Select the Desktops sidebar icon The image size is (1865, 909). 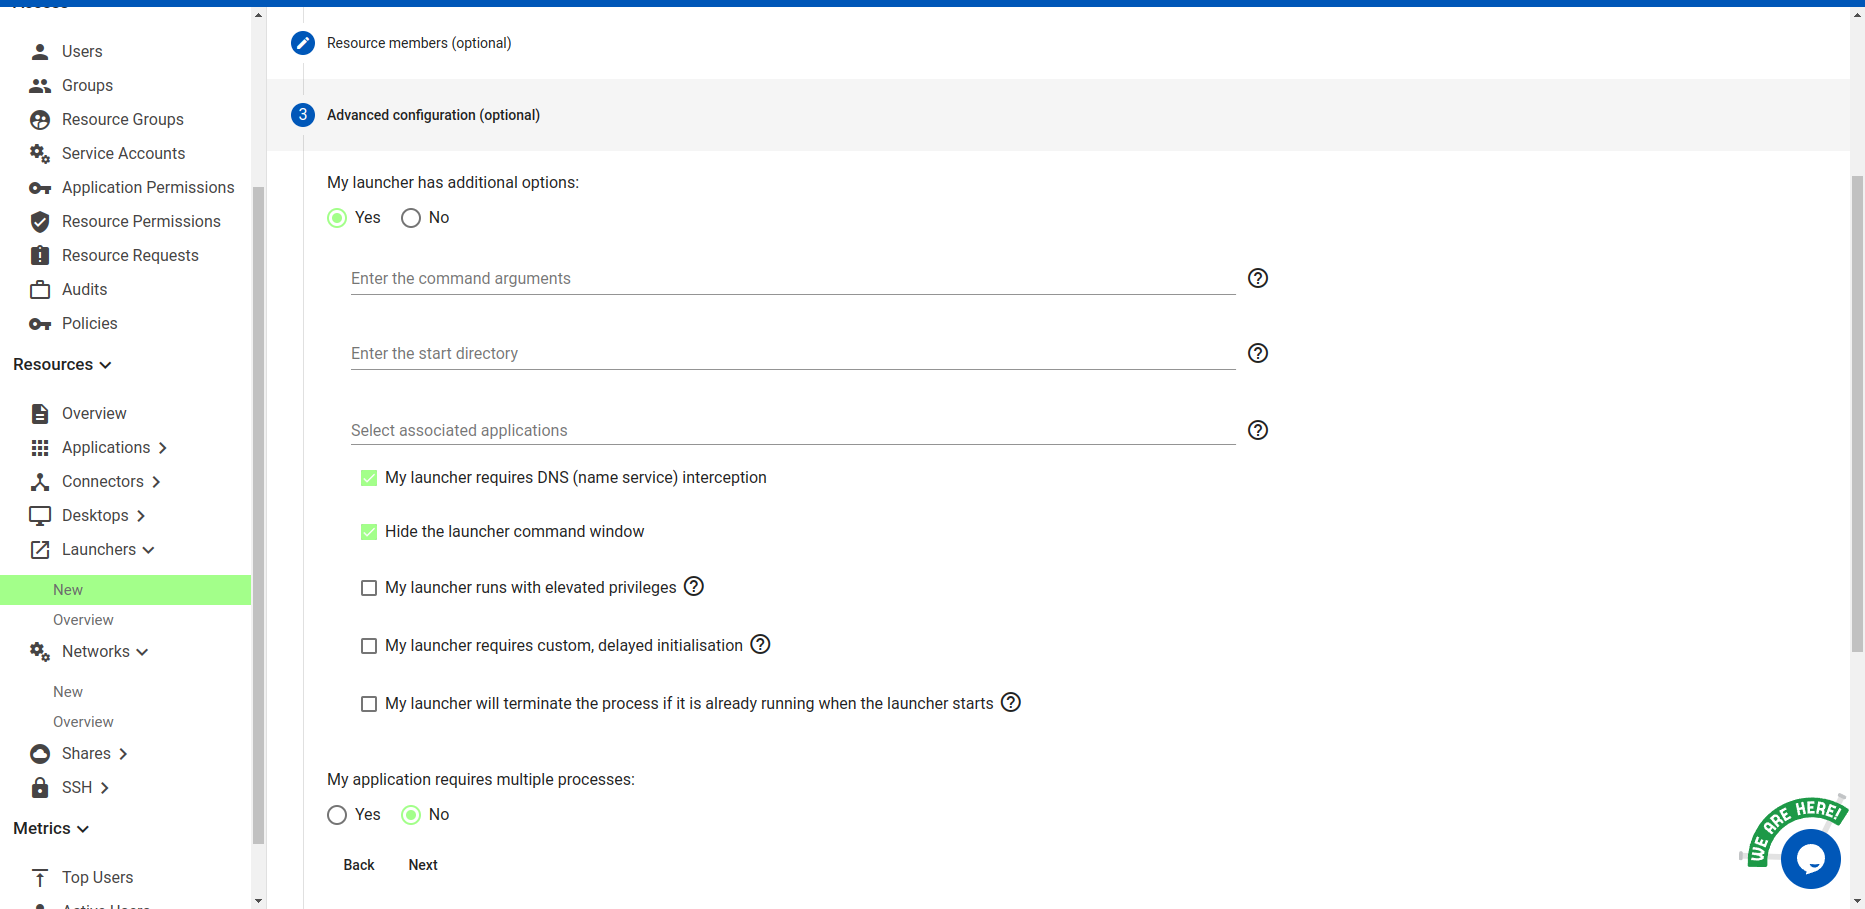(40, 515)
